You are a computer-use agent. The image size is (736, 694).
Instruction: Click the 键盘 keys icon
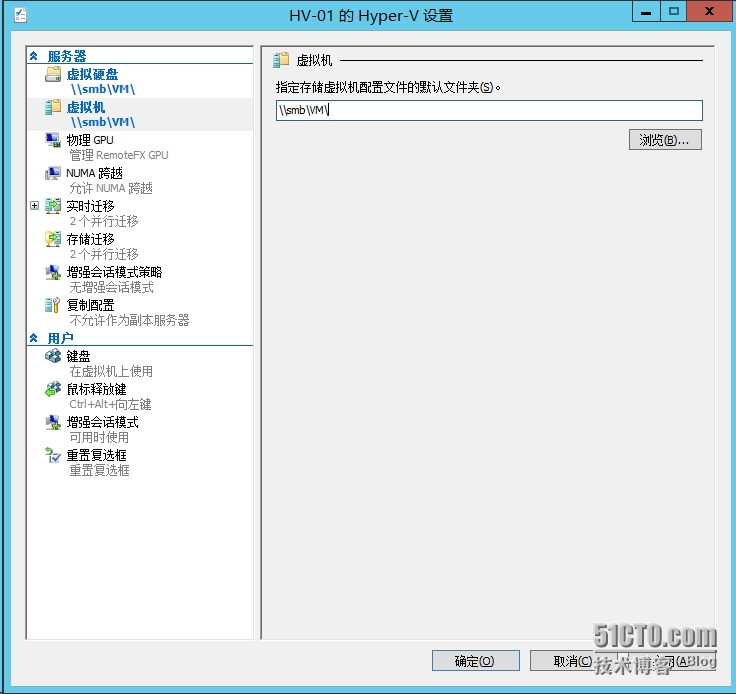(53, 356)
